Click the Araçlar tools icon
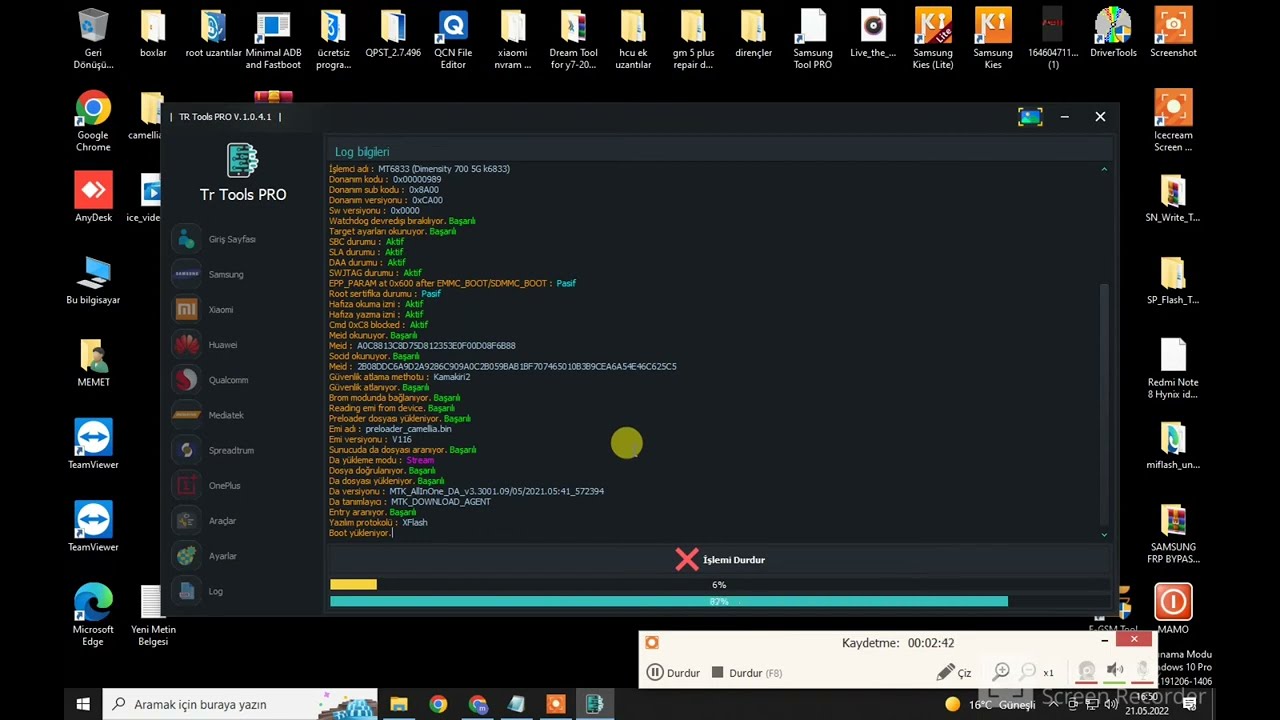Image resolution: width=1280 pixels, height=720 pixels. [x=186, y=520]
